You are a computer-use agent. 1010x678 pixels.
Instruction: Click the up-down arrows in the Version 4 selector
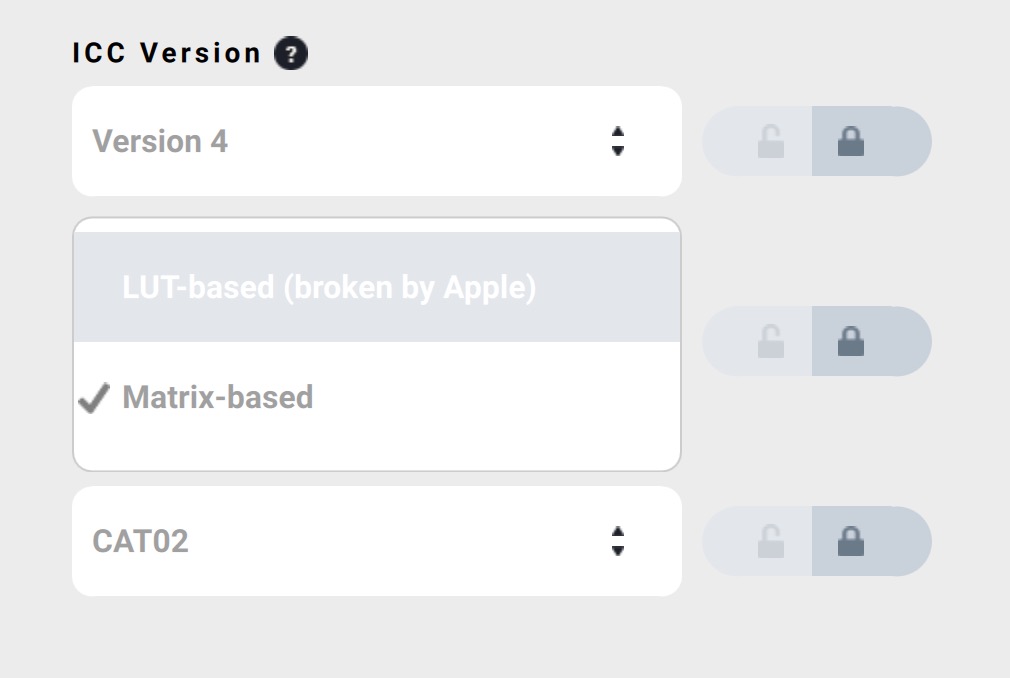pyautogui.click(x=618, y=141)
